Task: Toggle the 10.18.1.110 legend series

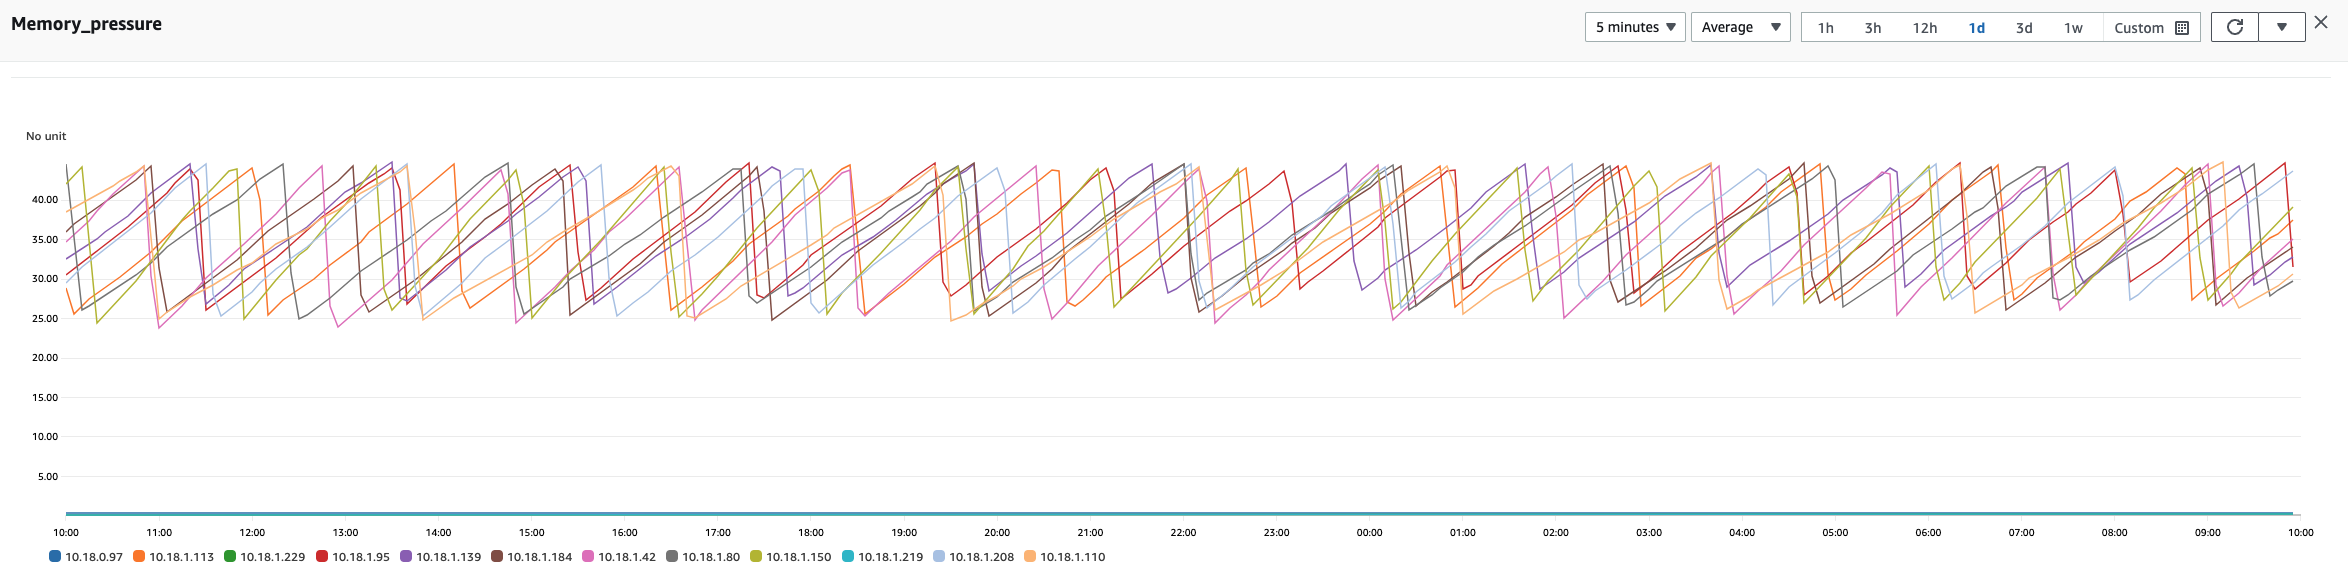Action: (x=1064, y=557)
